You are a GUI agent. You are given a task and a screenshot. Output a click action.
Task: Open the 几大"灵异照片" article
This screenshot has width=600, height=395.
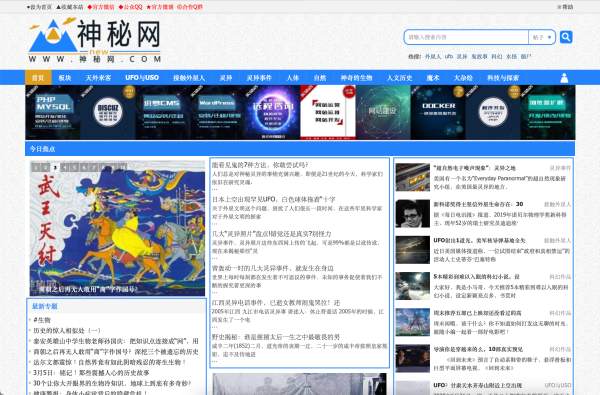click(272, 234)
